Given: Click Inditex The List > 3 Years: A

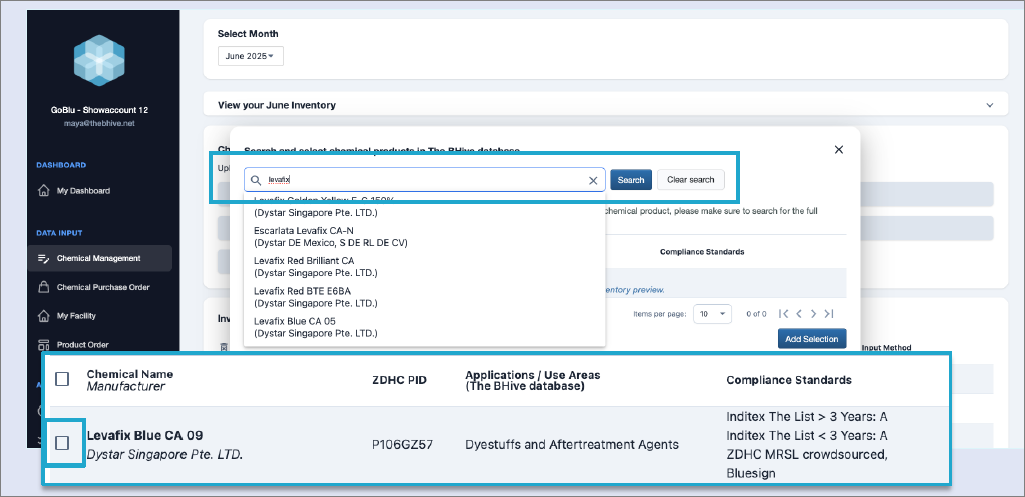Looking at the screenshot, I should click(807, 417).
